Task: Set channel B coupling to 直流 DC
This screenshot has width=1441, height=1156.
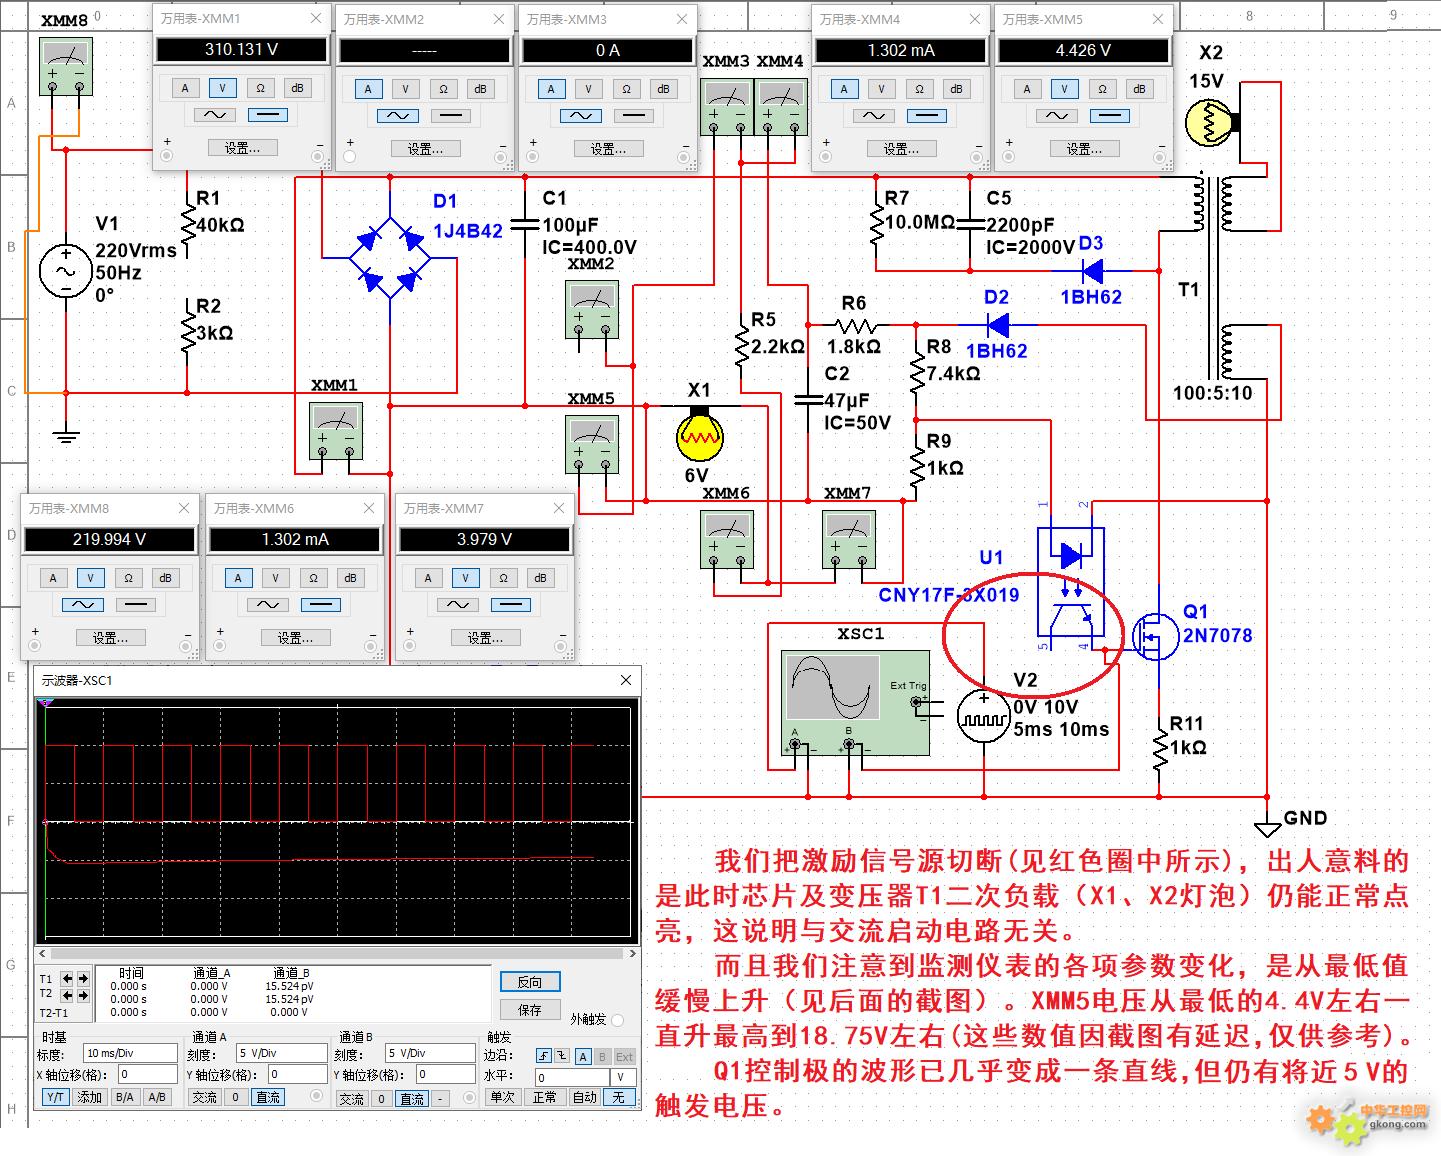Action: [x=412, y=1098]
